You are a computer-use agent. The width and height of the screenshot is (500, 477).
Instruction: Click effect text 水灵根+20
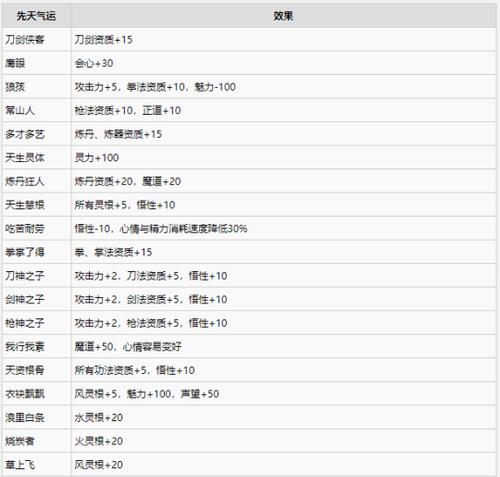pyautogui.click(x=99, y=417)
